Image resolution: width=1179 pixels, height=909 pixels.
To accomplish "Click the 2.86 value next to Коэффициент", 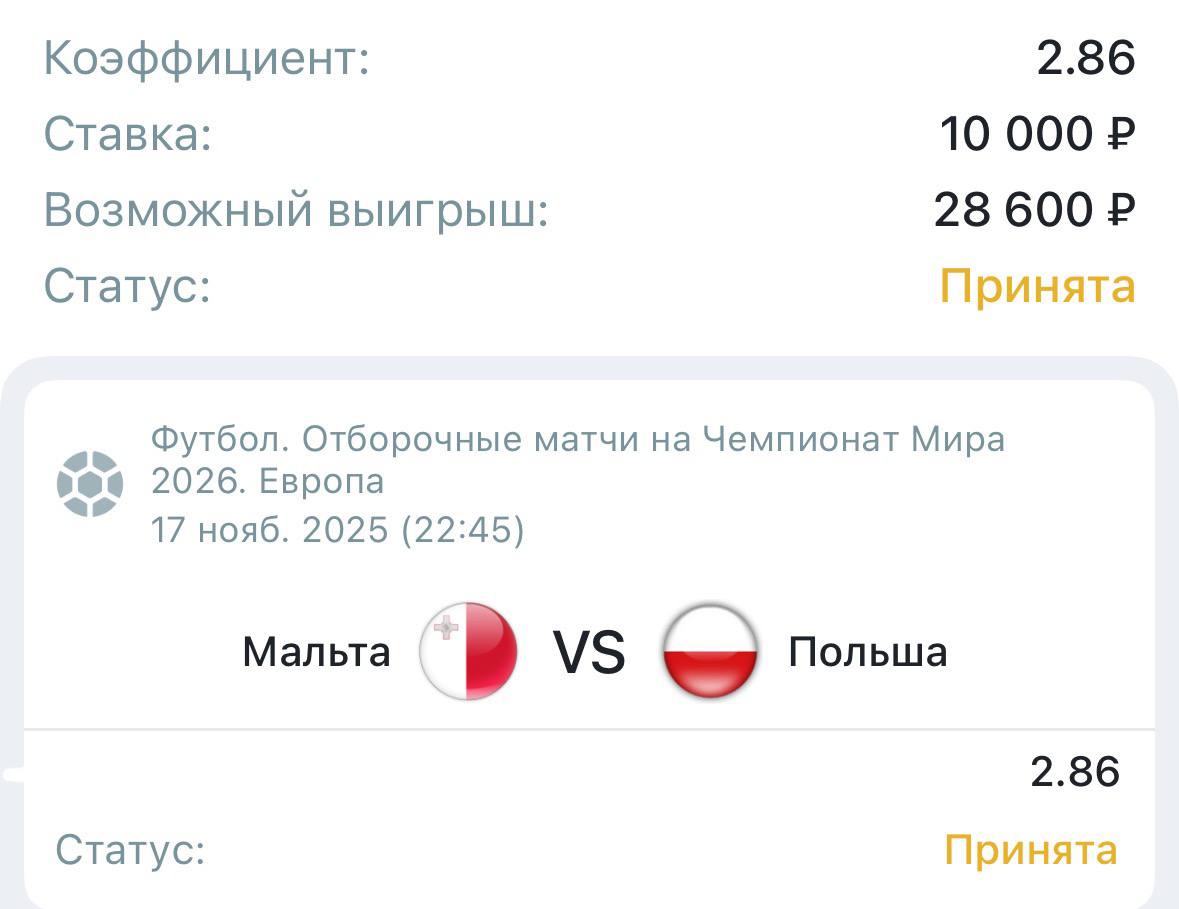I will click(1086, 58).
